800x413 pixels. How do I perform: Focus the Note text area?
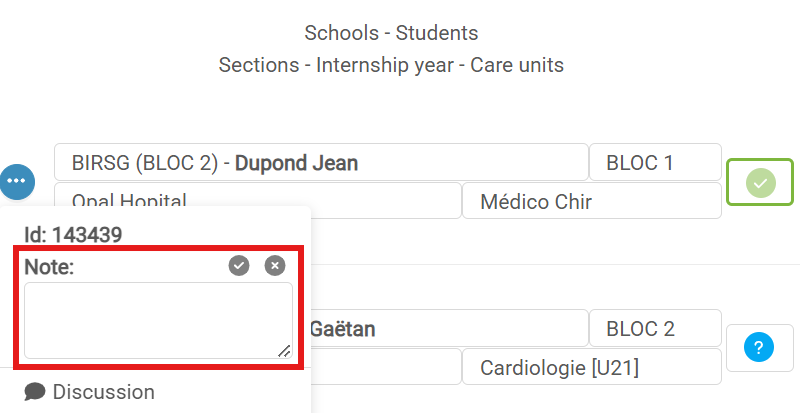click(x=159, y=321)
